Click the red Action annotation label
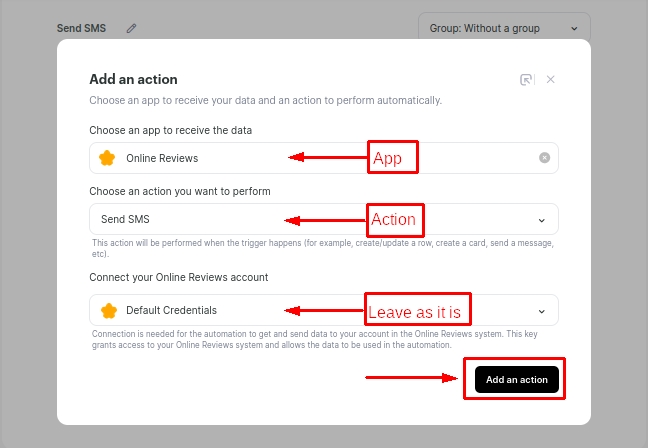The height and width of the screenshot is (448, 648). point(393,219)
